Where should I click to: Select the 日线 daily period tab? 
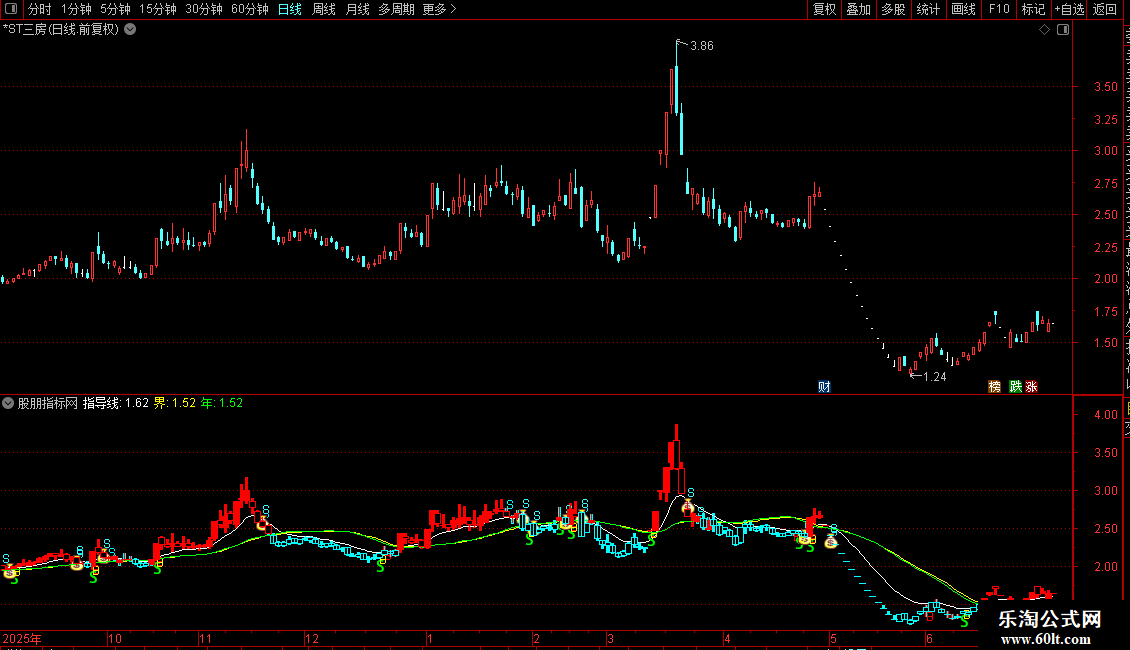290,9
